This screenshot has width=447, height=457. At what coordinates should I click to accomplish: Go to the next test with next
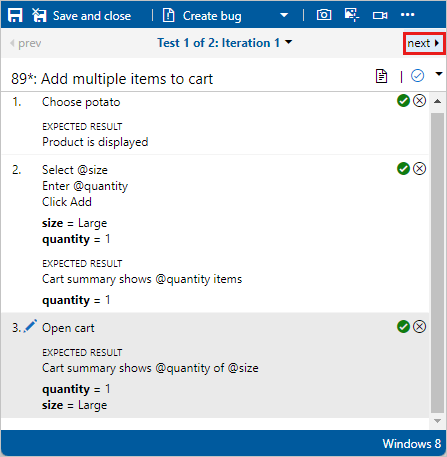coord(423,43)
